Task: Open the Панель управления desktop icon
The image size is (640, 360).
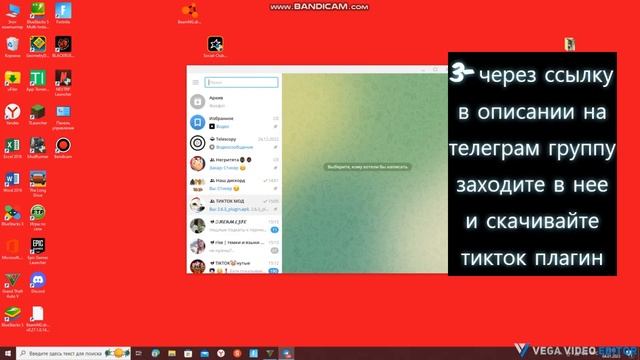Action: pos(63,117)
